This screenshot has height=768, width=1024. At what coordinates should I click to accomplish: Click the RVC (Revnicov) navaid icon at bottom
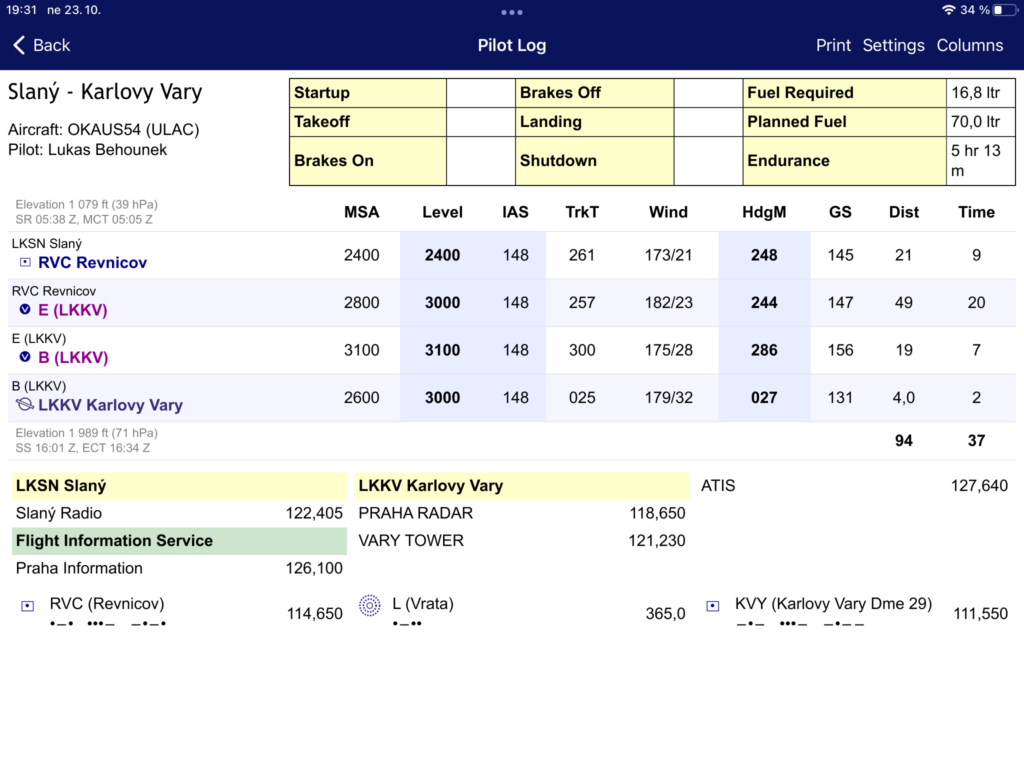coord(28,605)
